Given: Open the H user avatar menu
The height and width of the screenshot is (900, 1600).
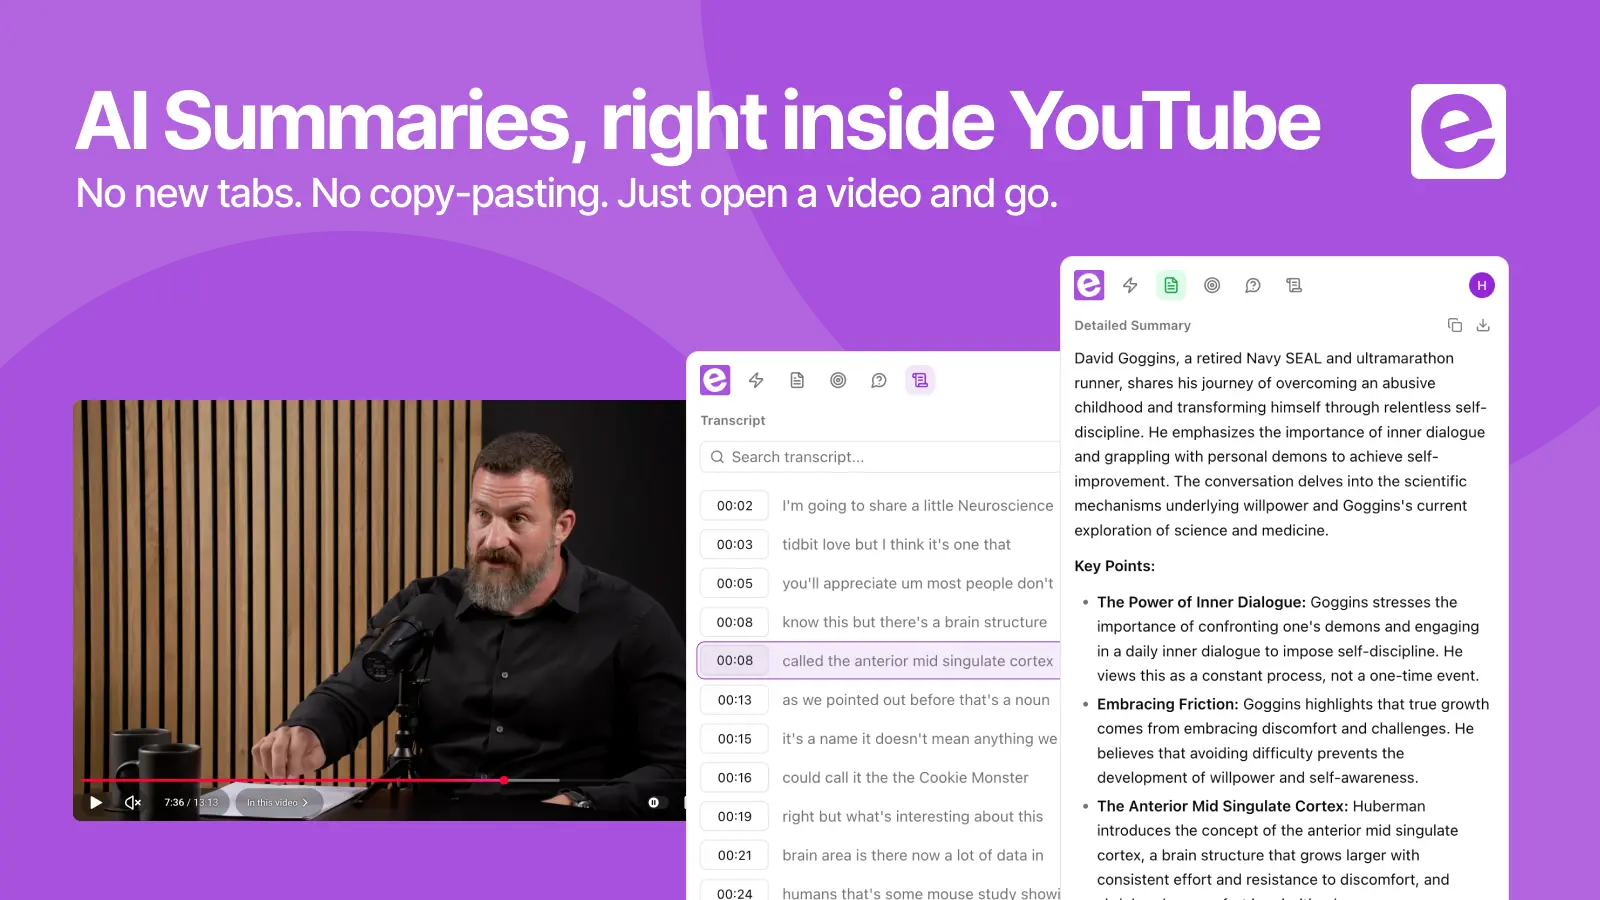Looking at the screenshot, I should point(1482,285).
